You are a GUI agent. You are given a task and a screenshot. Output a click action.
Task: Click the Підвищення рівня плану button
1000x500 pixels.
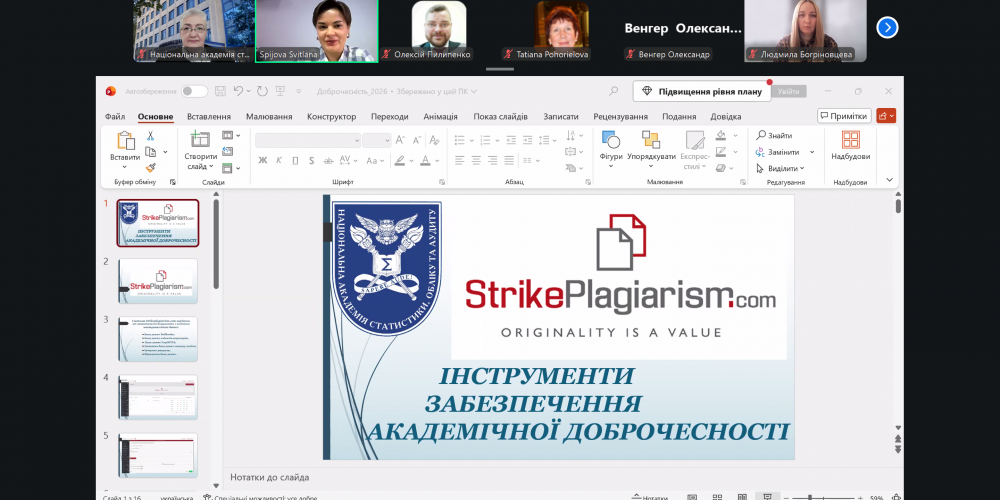(702, 91)
